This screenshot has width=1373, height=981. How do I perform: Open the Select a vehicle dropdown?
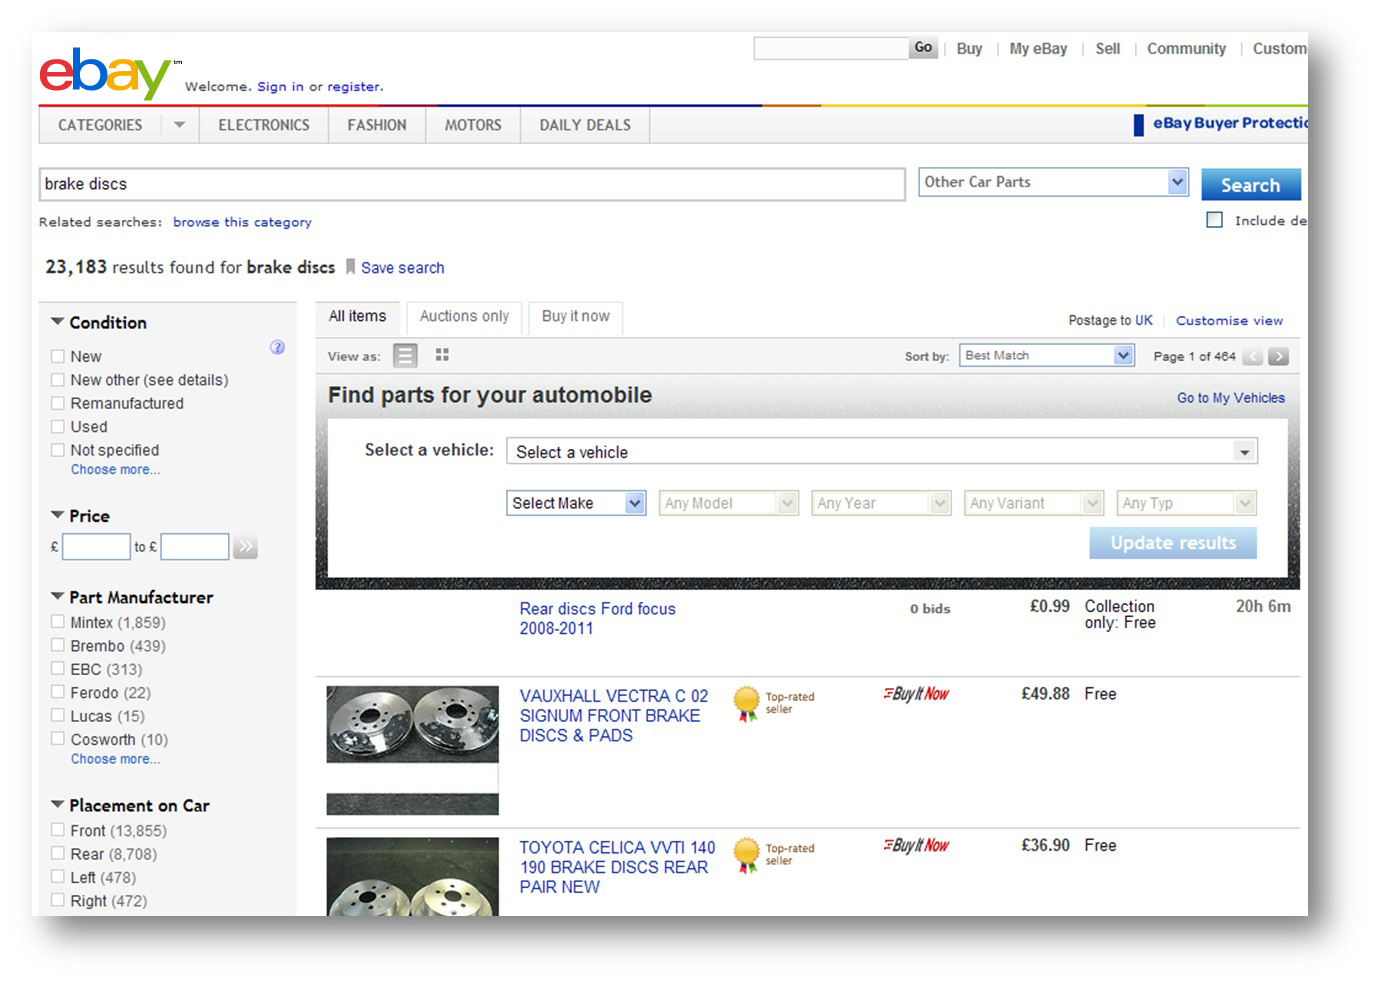tap(882, 451)
